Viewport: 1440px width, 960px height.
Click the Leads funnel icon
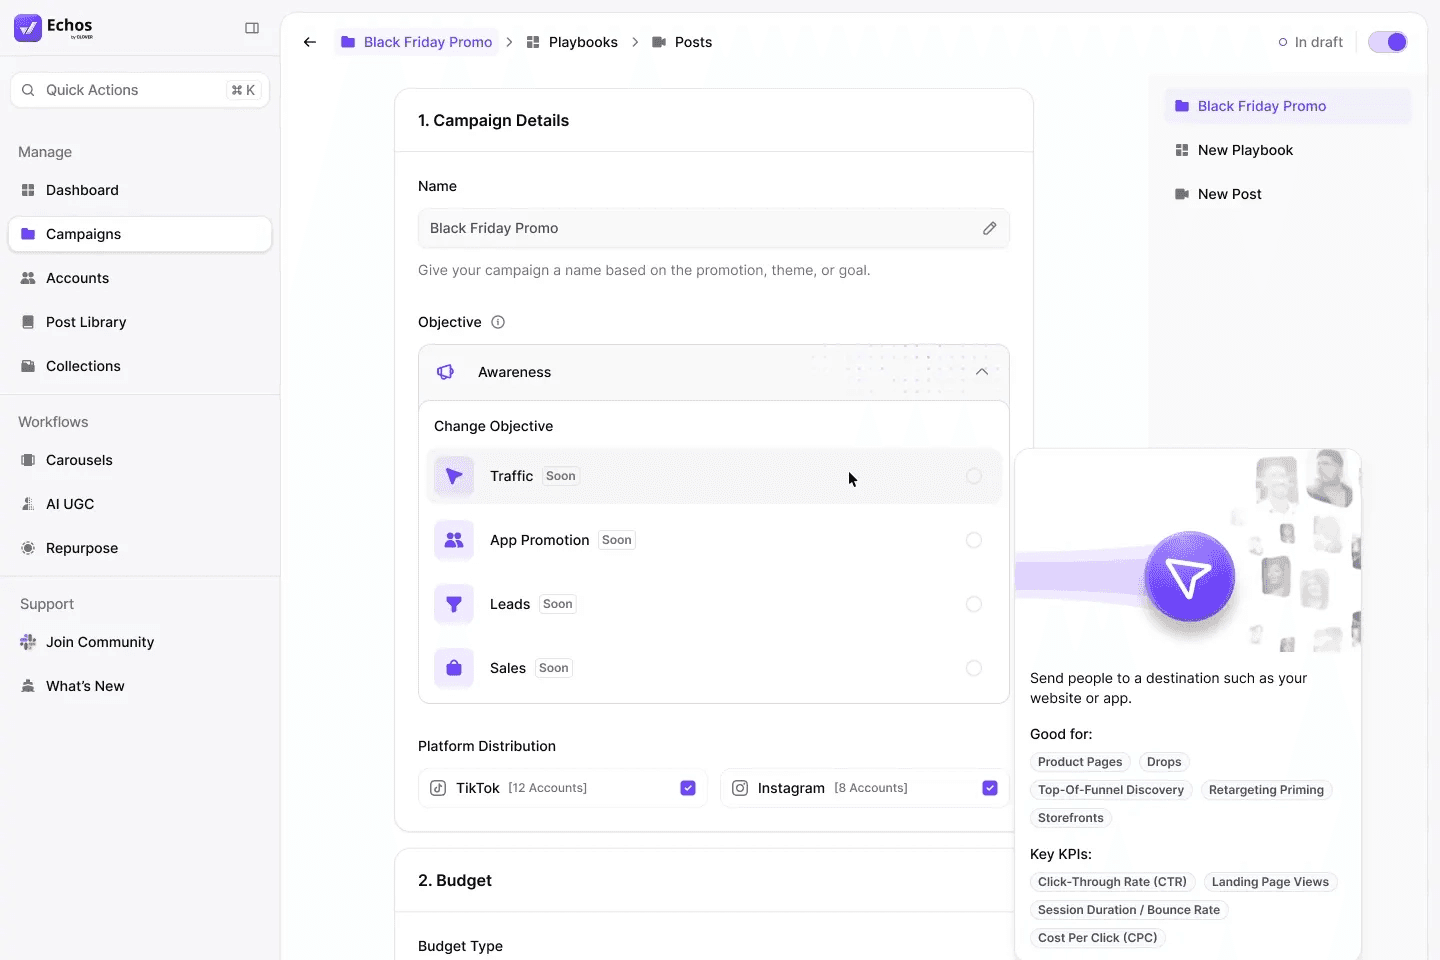pyautogui.click(x=454, y=604)
